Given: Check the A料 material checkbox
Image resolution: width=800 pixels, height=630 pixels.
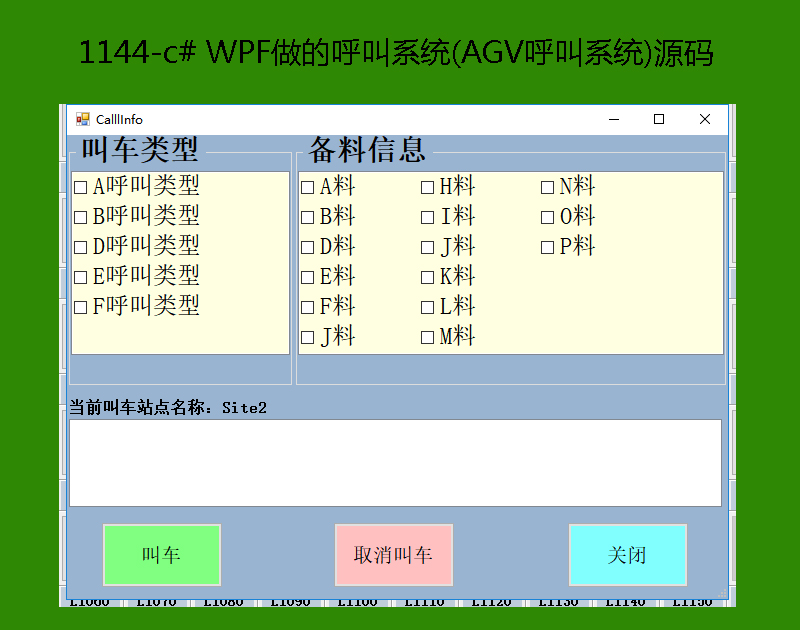Looking at the screenshot, I should 308,187.
